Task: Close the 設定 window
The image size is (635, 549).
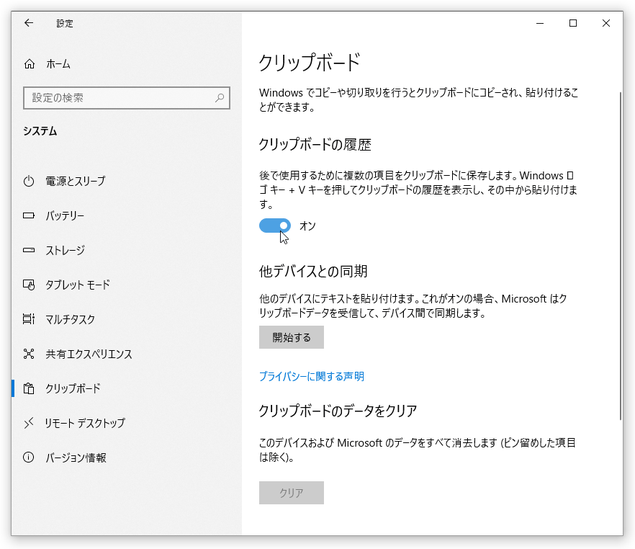Action: click(x=606, y=23)
